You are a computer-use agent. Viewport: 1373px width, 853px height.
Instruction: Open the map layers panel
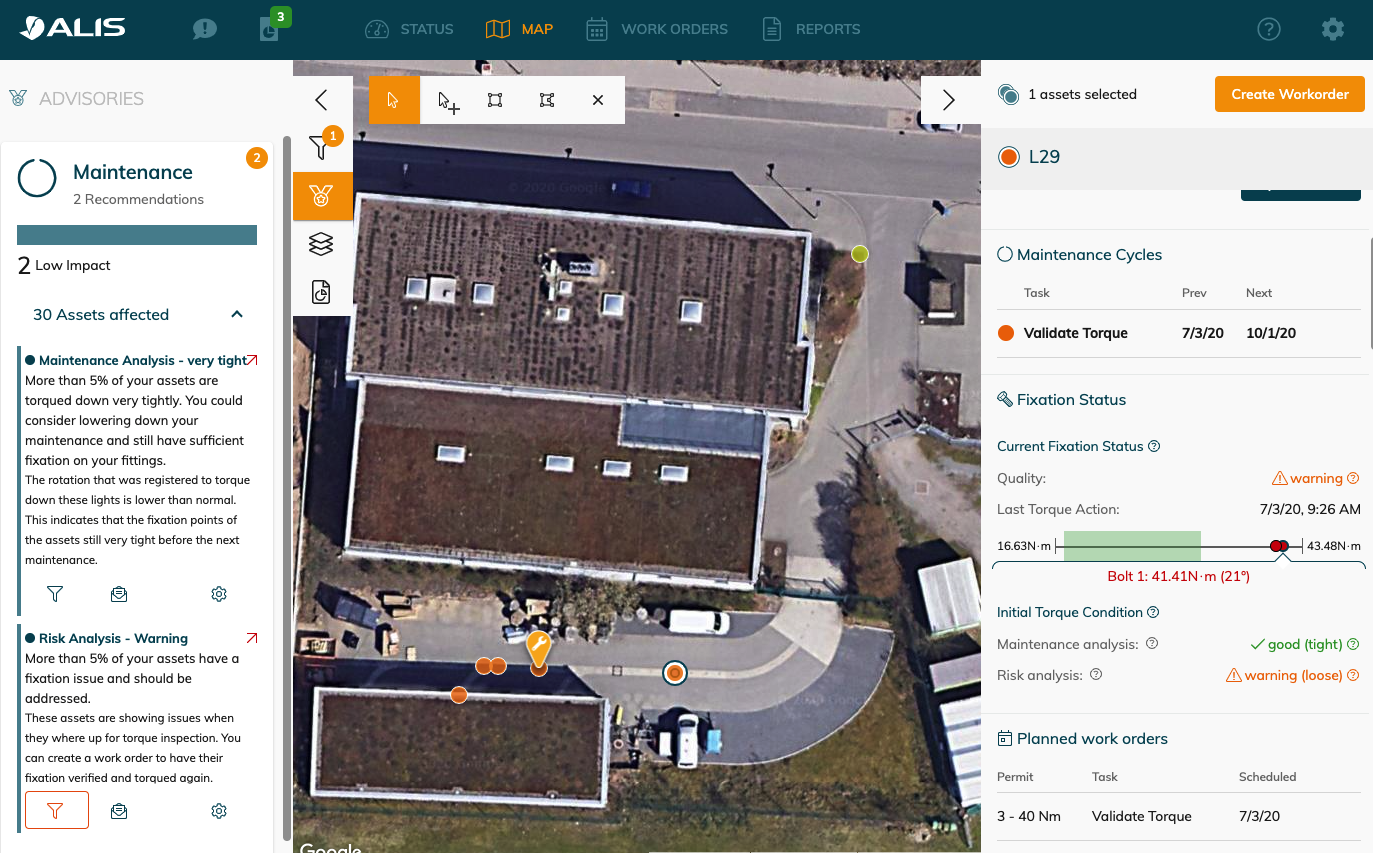pos(321,244)
